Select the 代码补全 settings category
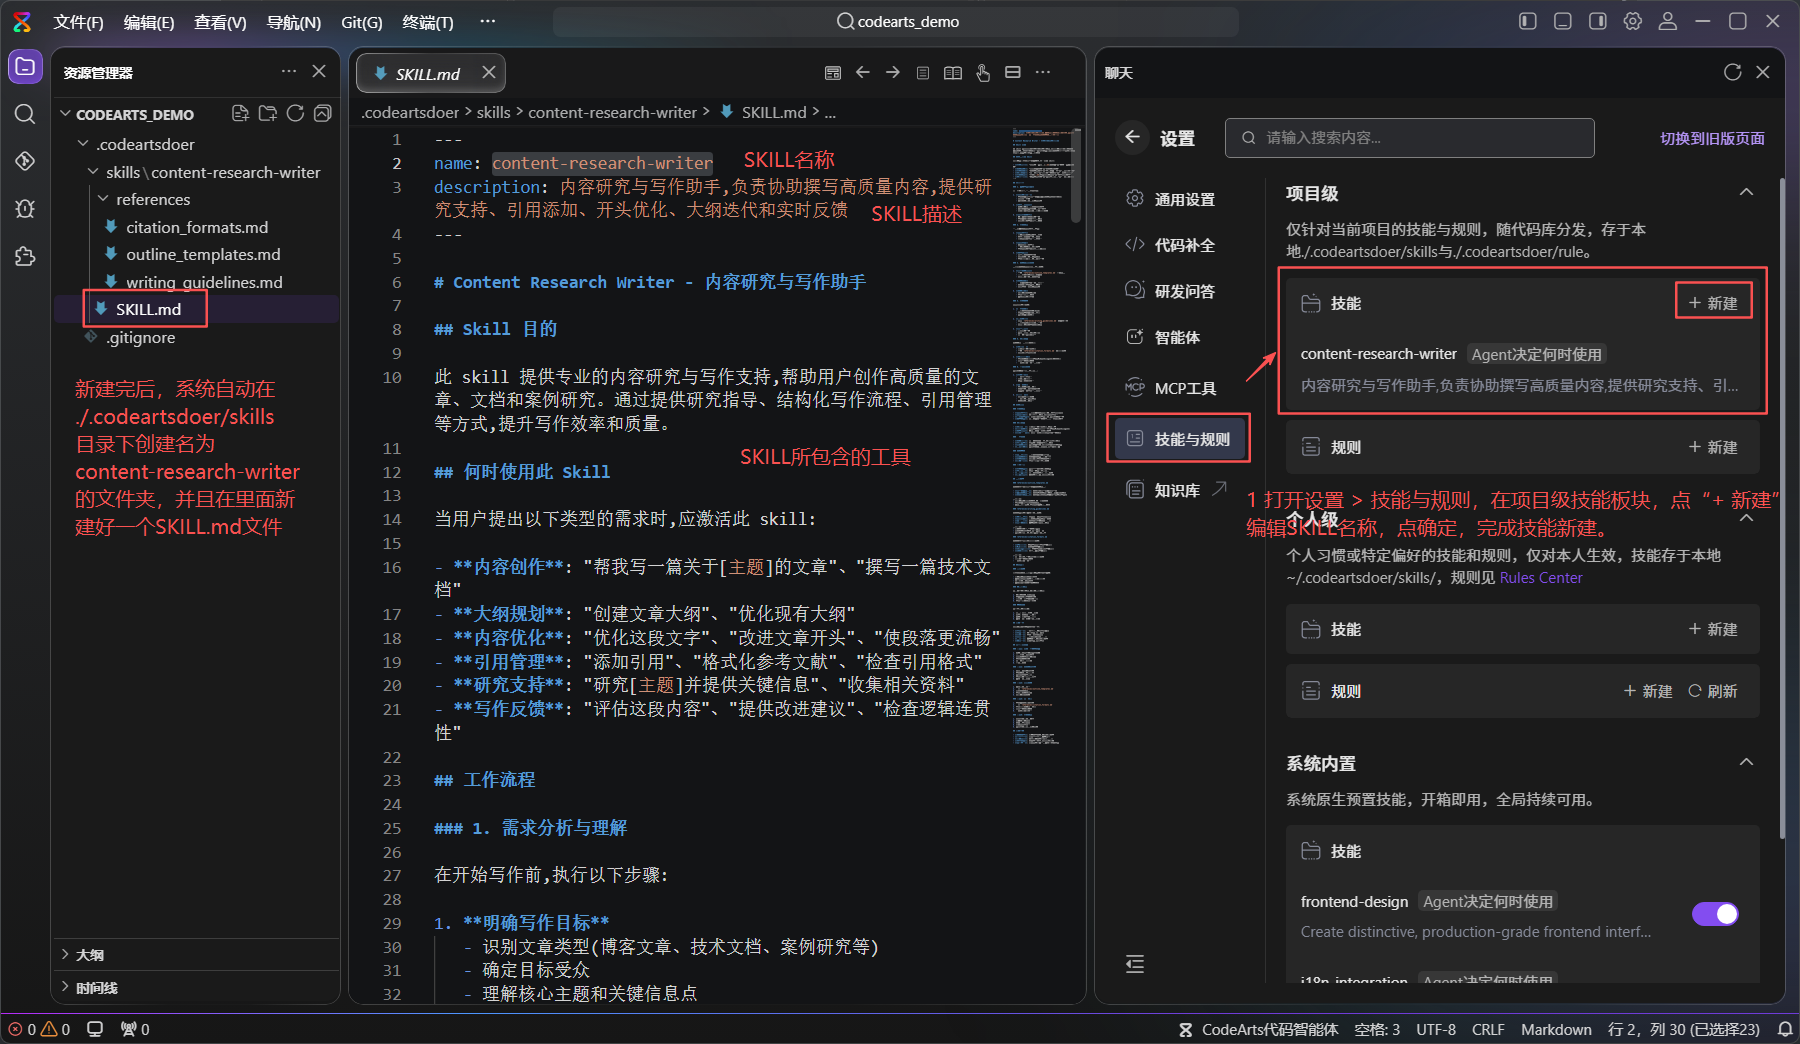 [1178, 245]
